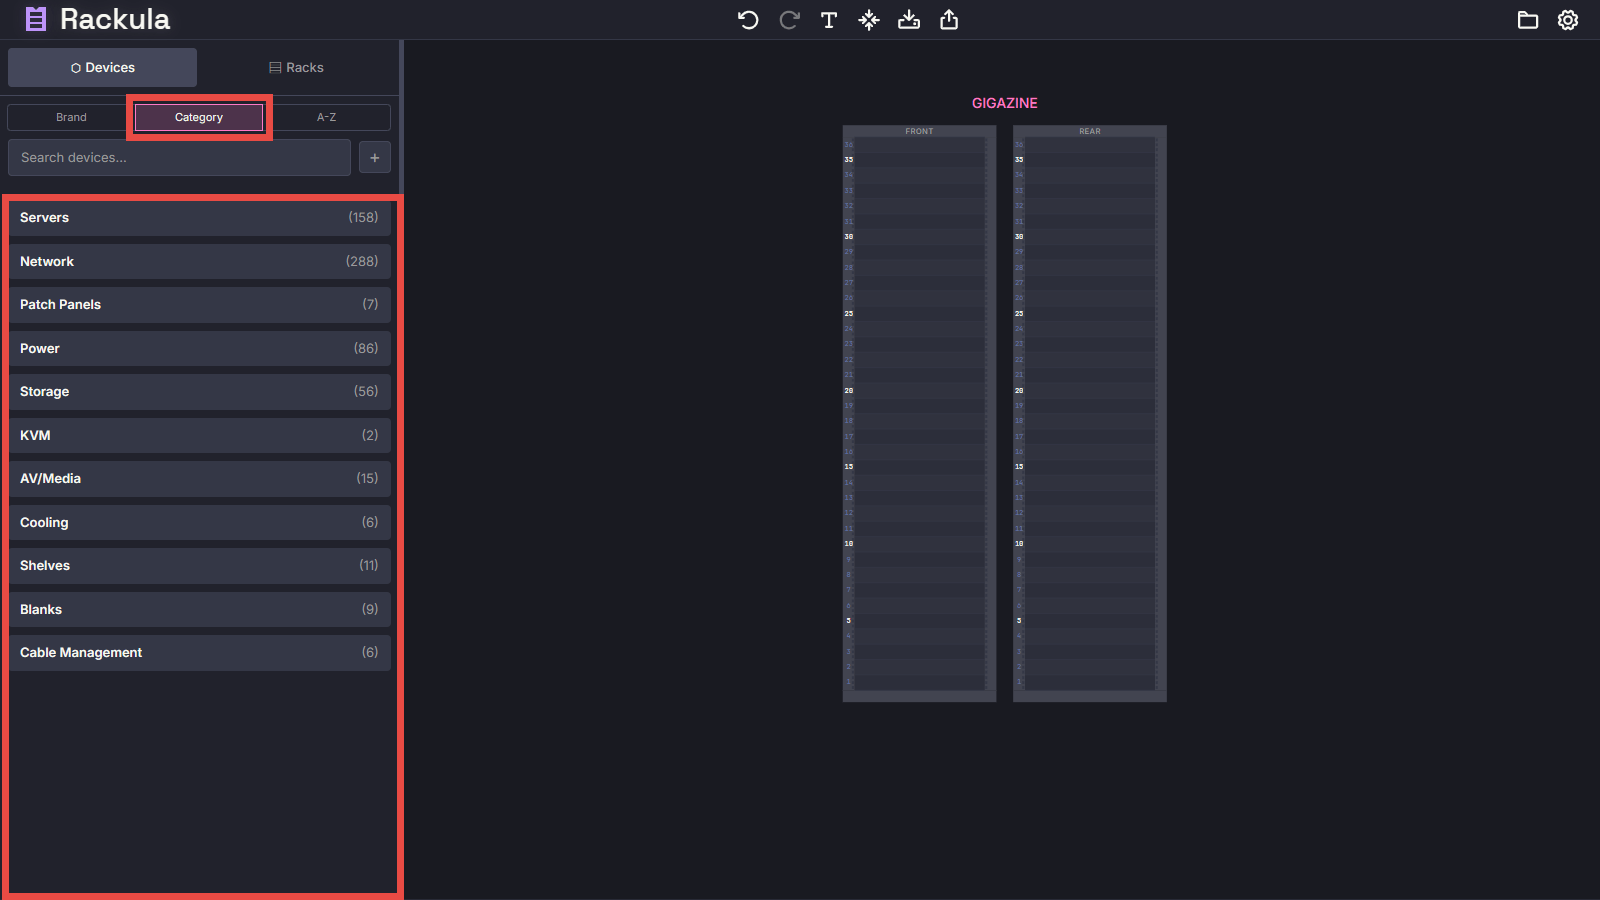Viewport: 1600px width, 900px height.
Task: Click the undo arrow icon
Action: pos(748,20)
